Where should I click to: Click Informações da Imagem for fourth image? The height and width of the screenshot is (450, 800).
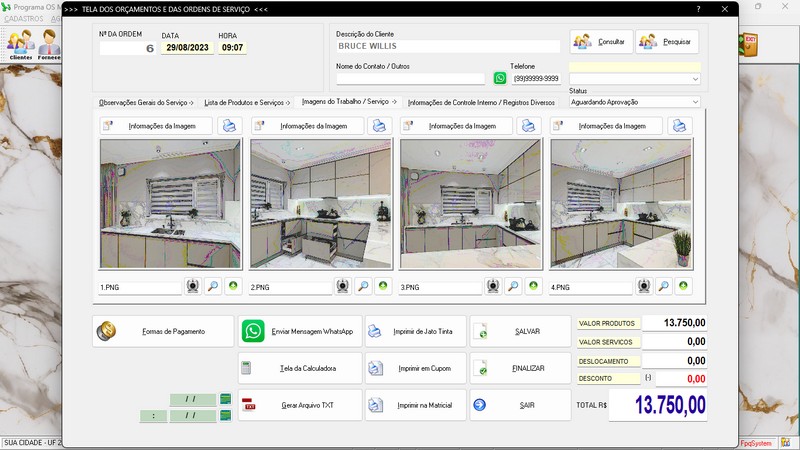coord(606,126)
